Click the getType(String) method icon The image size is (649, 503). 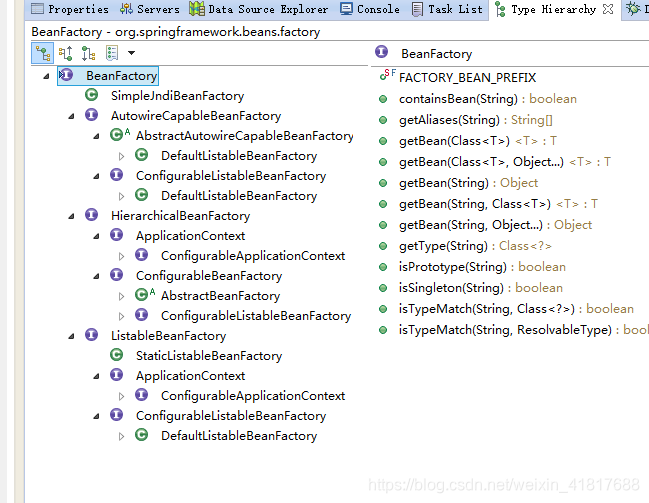(x=383, y=246)
